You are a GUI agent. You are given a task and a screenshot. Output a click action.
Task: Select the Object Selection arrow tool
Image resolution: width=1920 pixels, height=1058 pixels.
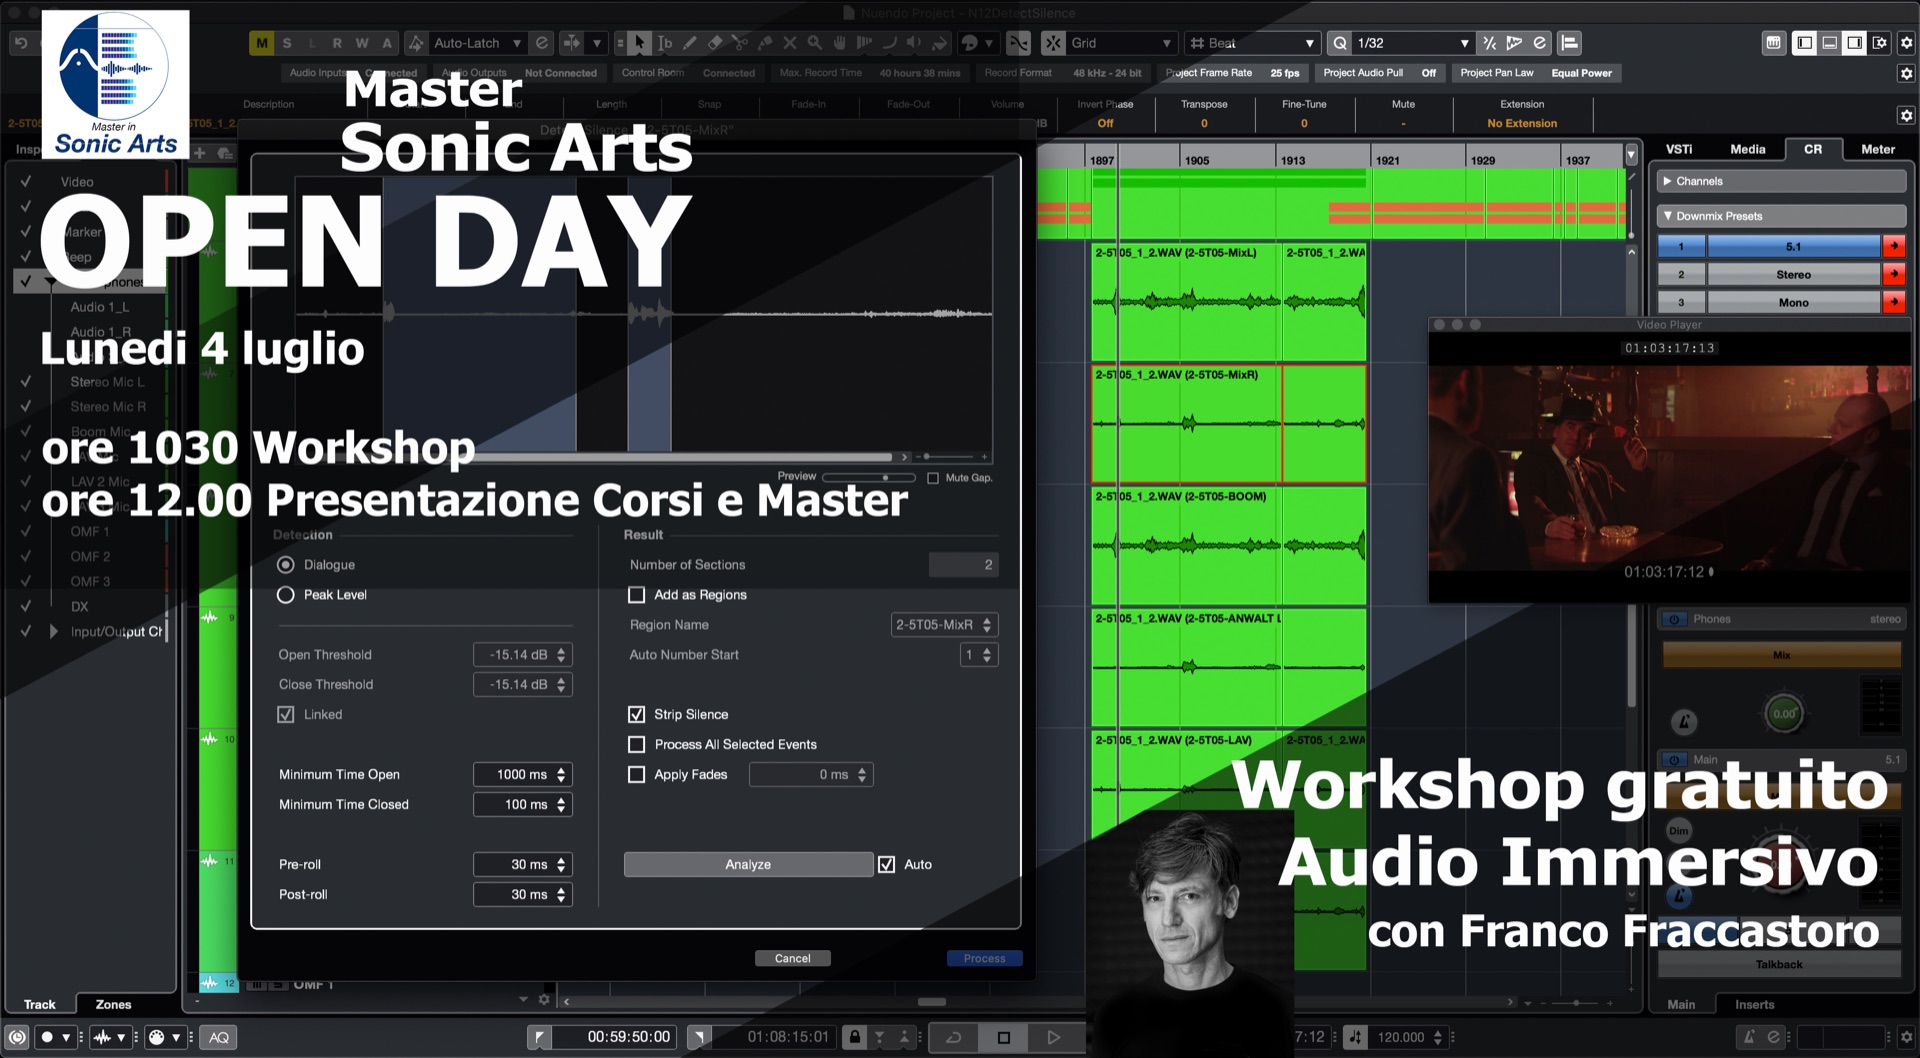[x=640, y=43]
